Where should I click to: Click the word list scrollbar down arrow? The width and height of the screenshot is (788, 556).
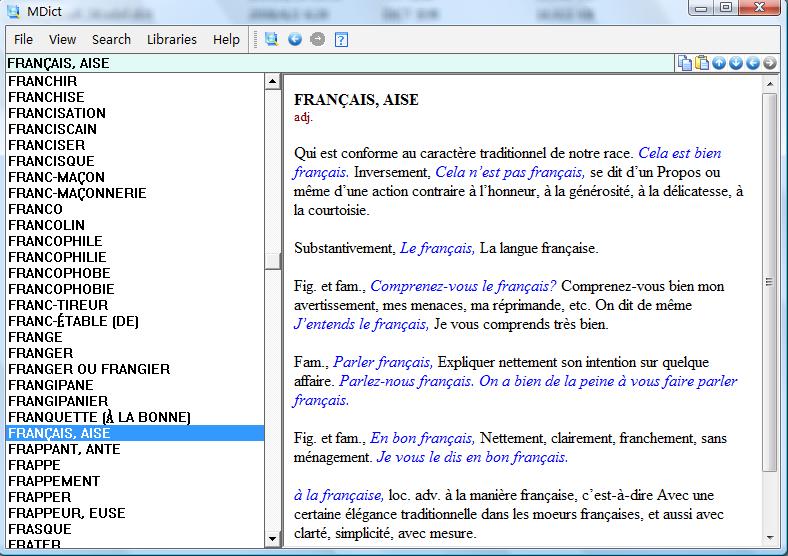click(272, 540)
